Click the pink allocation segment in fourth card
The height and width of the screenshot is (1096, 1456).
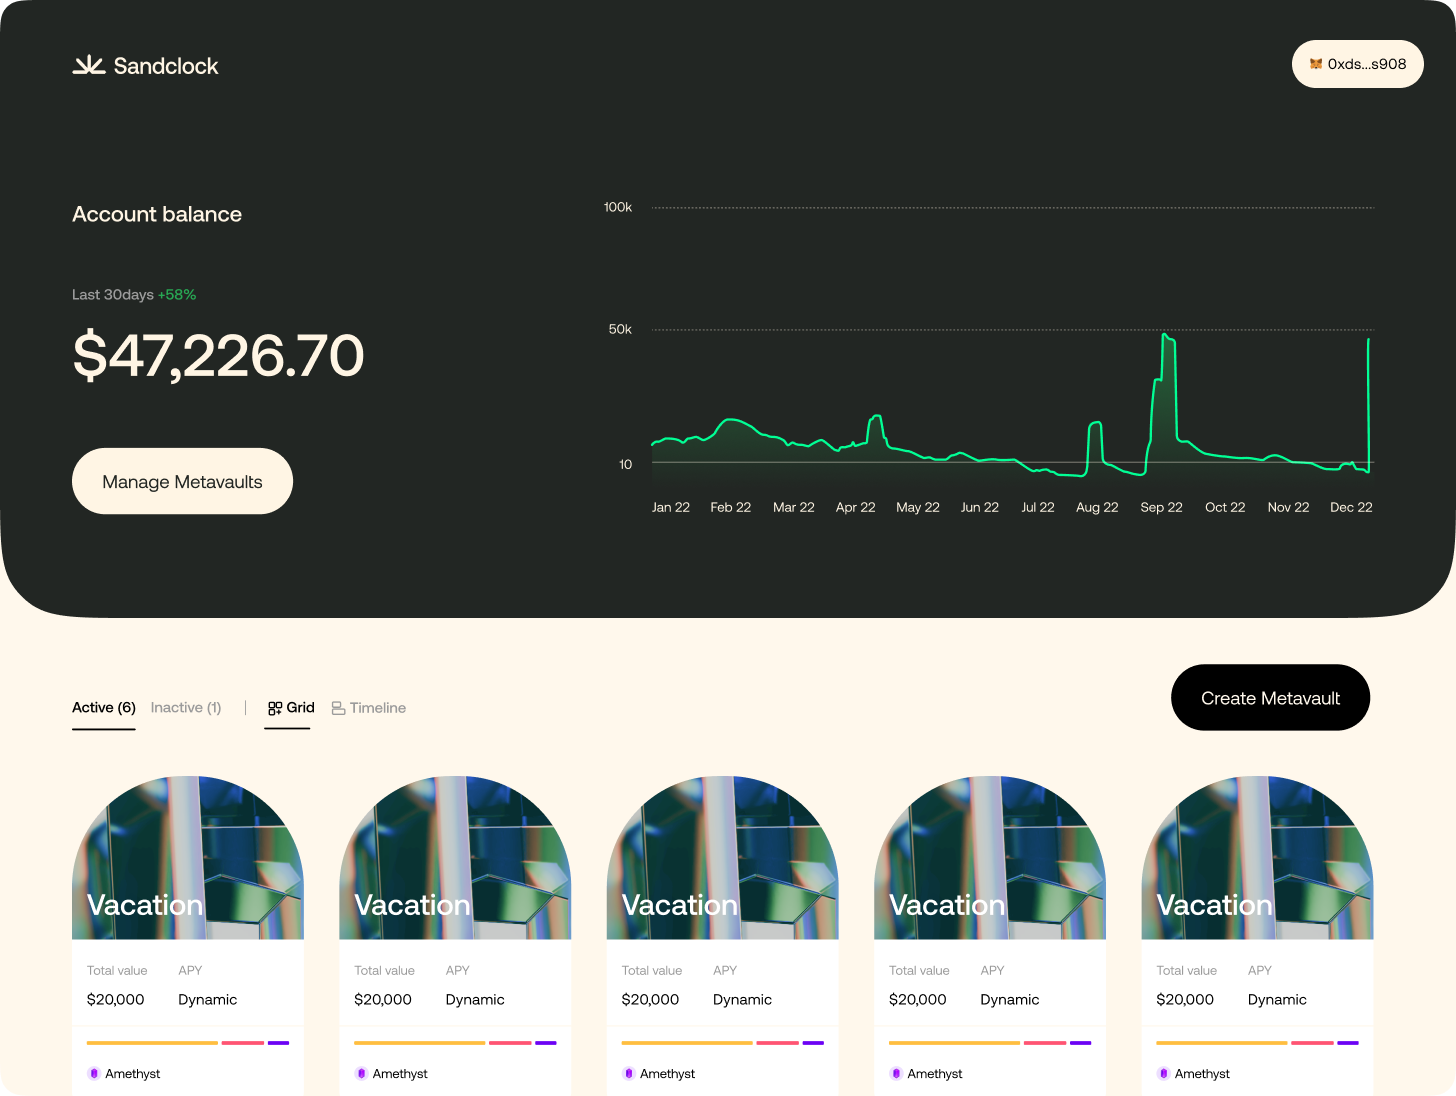pos(1044,1043)
